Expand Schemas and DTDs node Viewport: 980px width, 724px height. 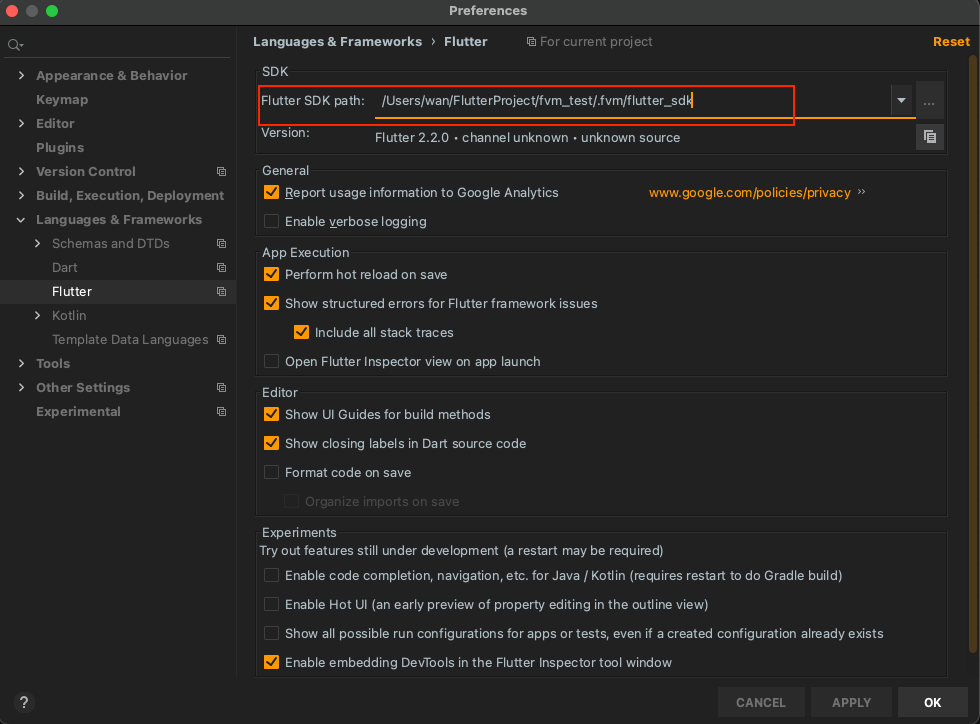click(x=38, y=243)
